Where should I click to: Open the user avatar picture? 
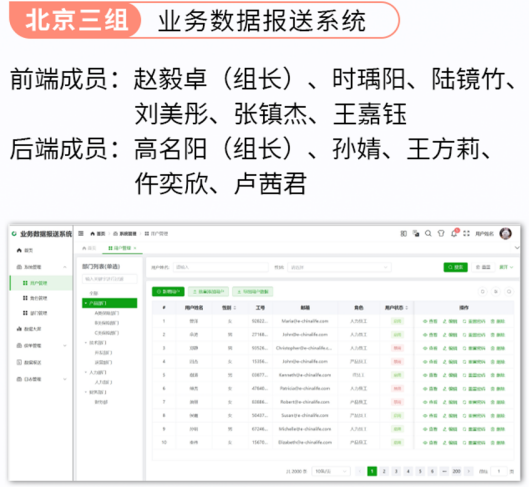(506, 234)
